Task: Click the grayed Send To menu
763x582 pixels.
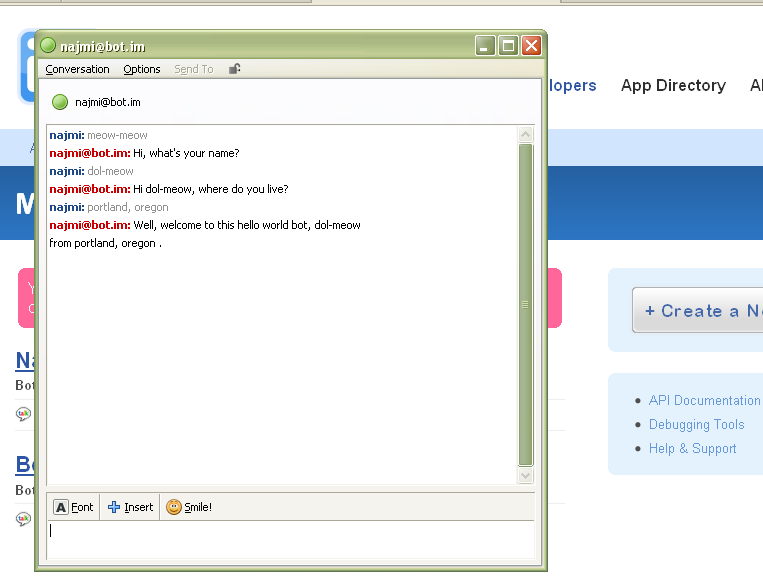Action: coord(194,70)
